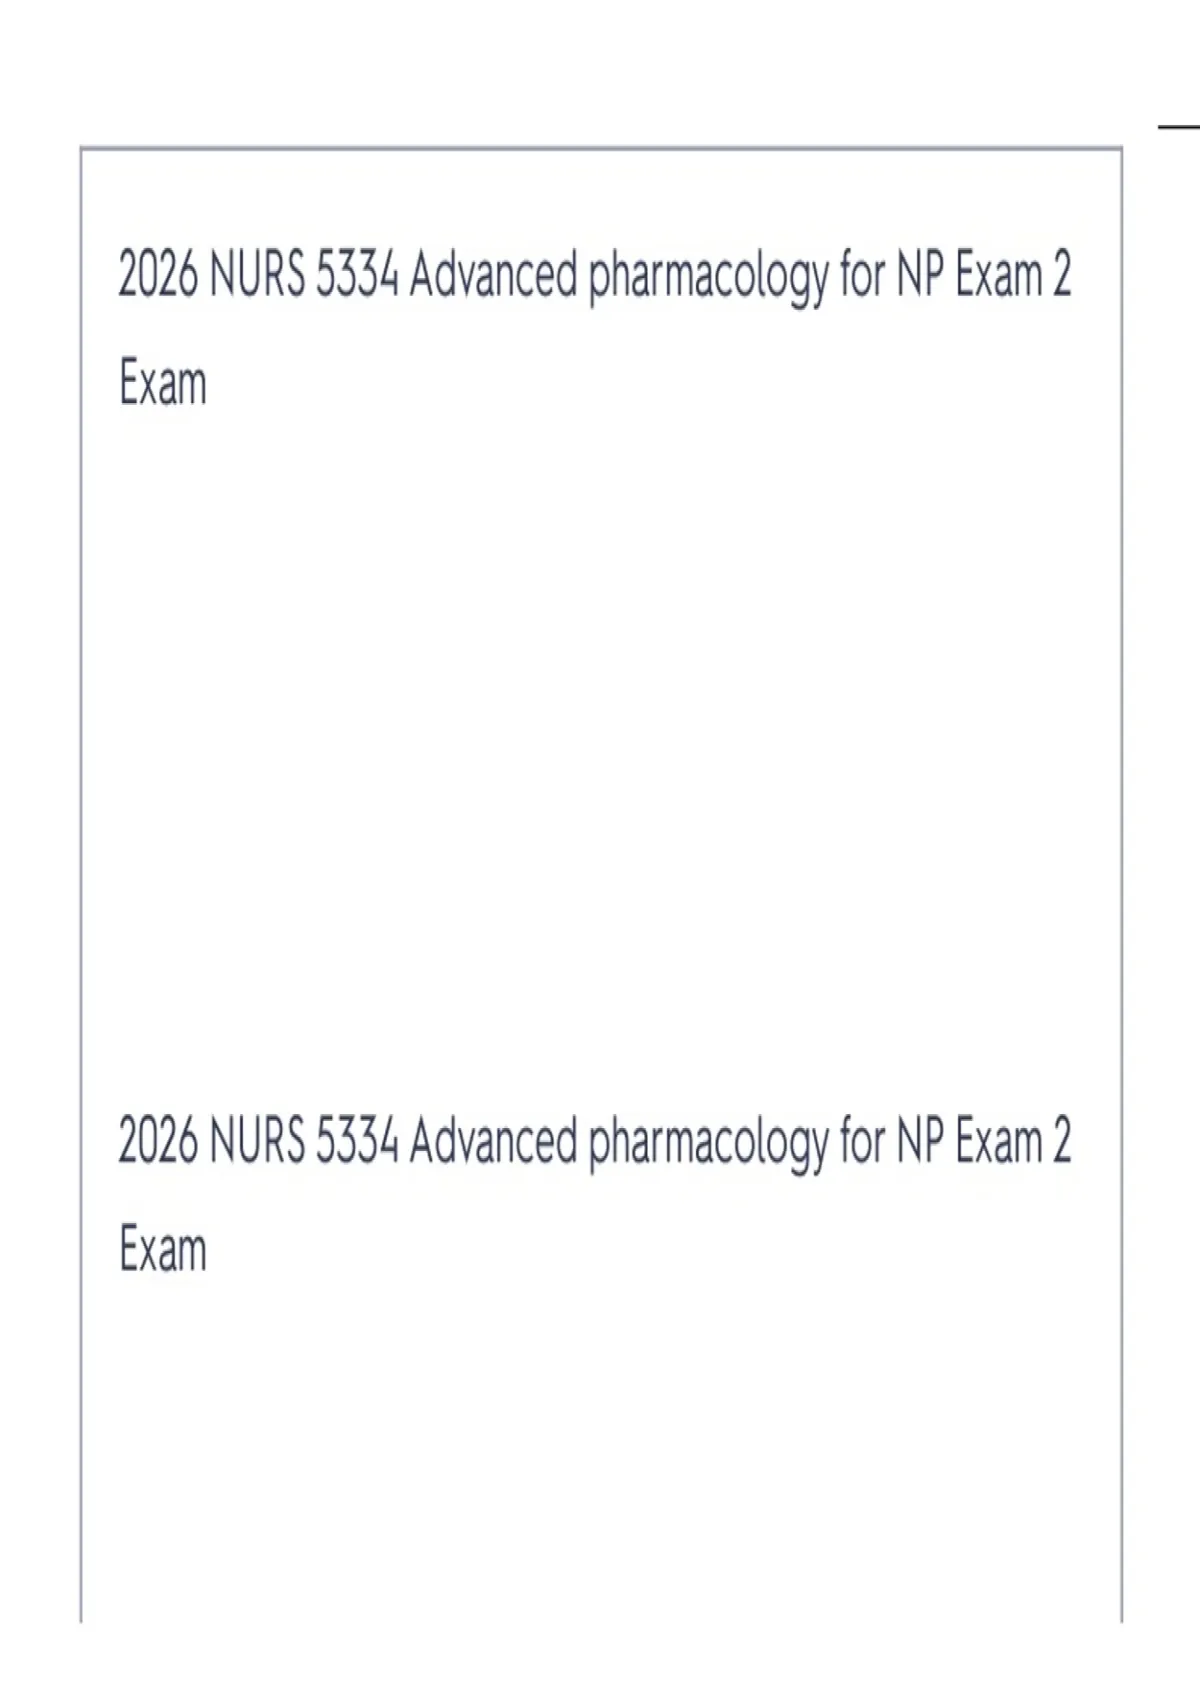Select the word "NURS" in lower title
Screen dimensions: 1200x1700
[x=258, y=1141]
